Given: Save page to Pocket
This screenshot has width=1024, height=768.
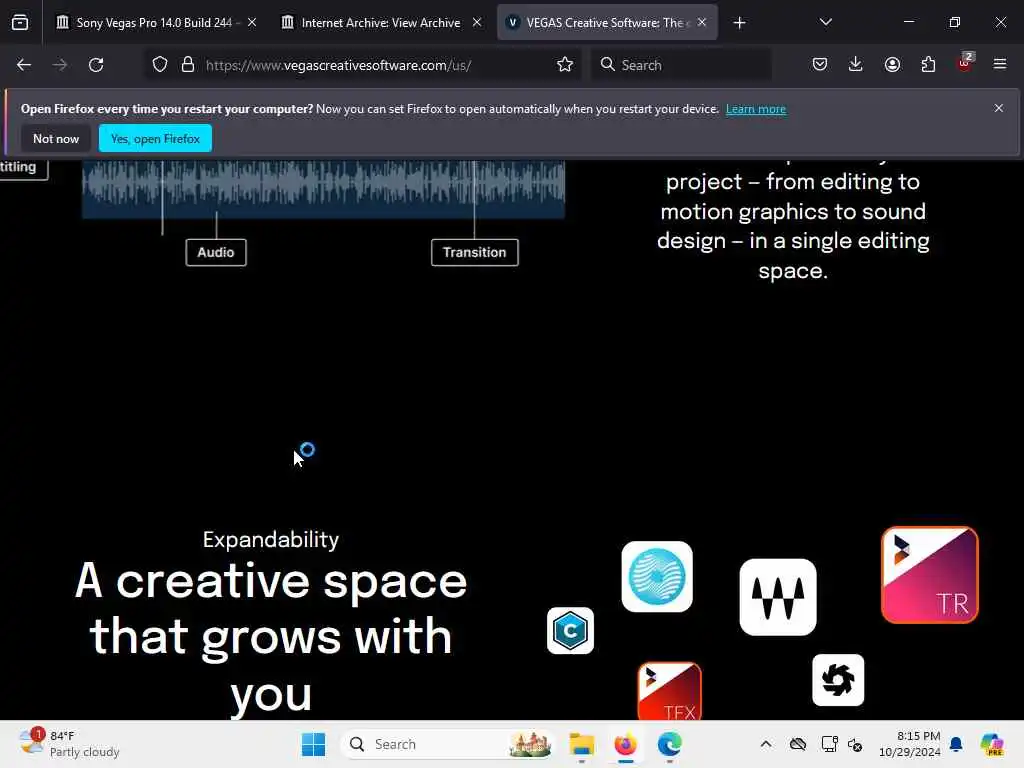Looking at the screenshot, I should pyautogui.click(x=820, y=65).
